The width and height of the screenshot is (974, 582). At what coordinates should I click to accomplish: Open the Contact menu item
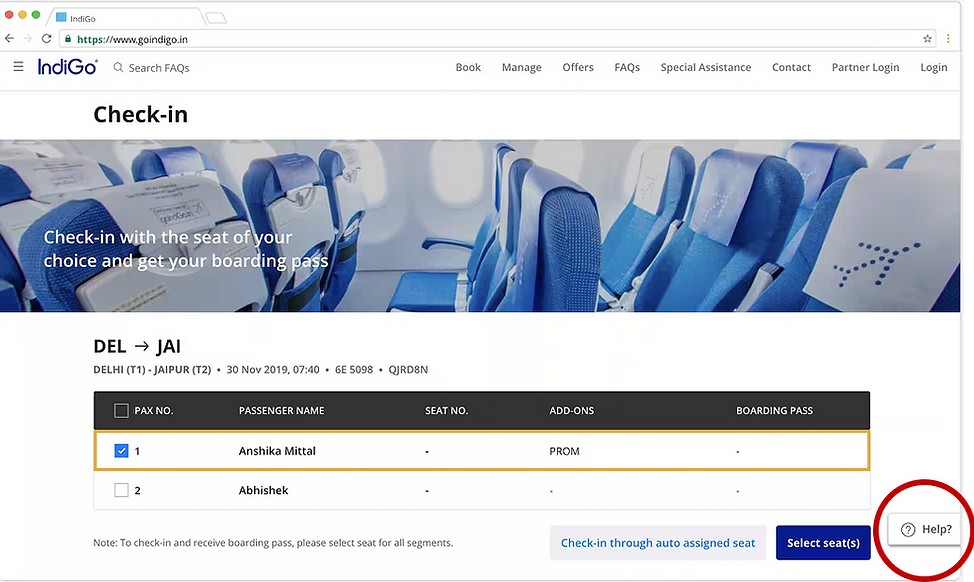click(x=791, y=67)
